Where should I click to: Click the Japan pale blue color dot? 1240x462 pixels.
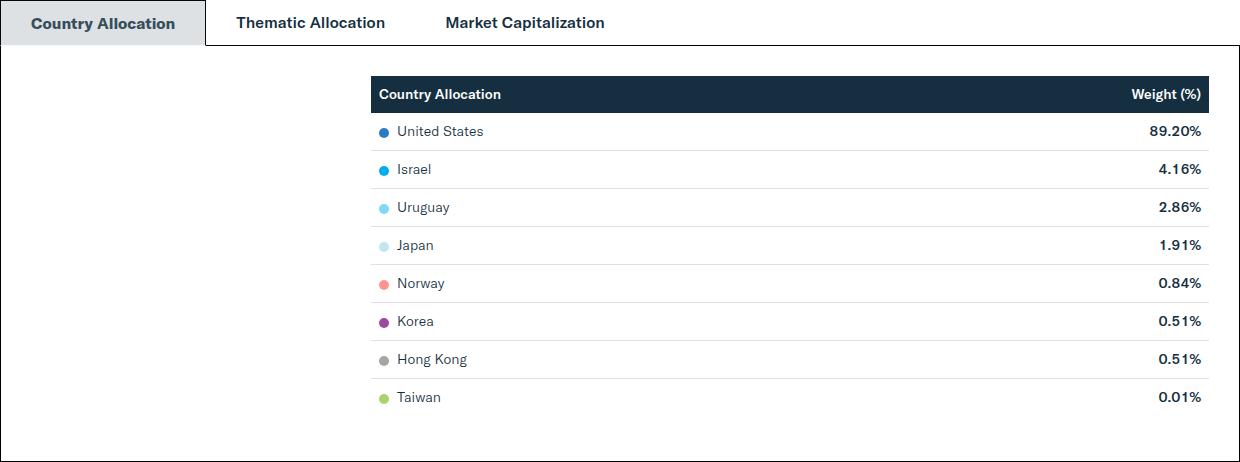(384, 246)
